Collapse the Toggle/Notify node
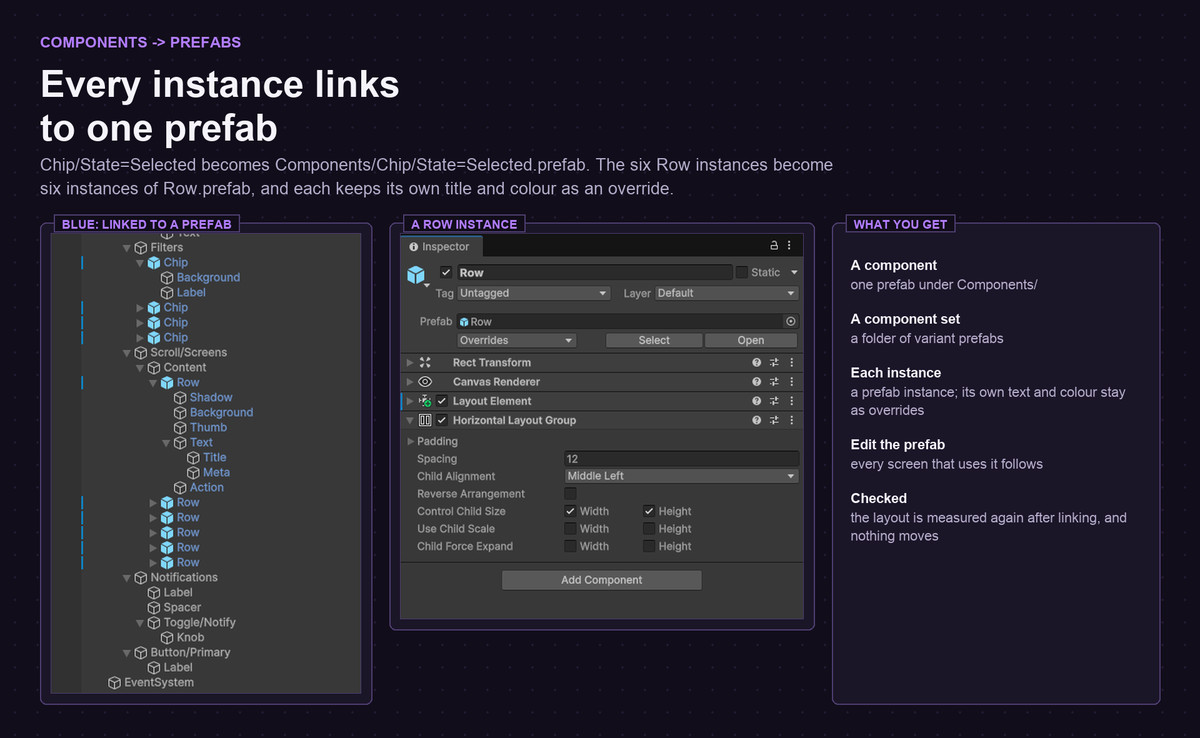1200x738 pixels. [140, 622]
